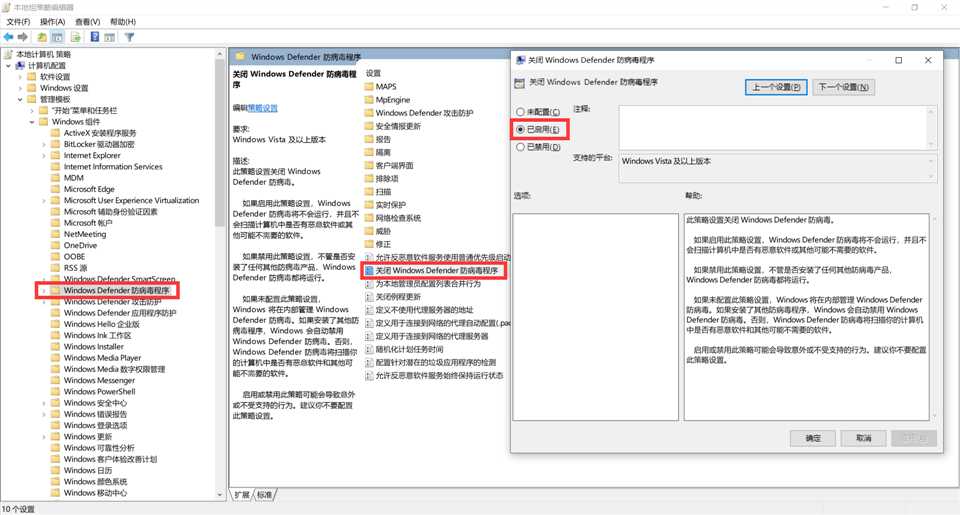
Task: Open the 文件(F) menu
Action: [x=18, y=21]
